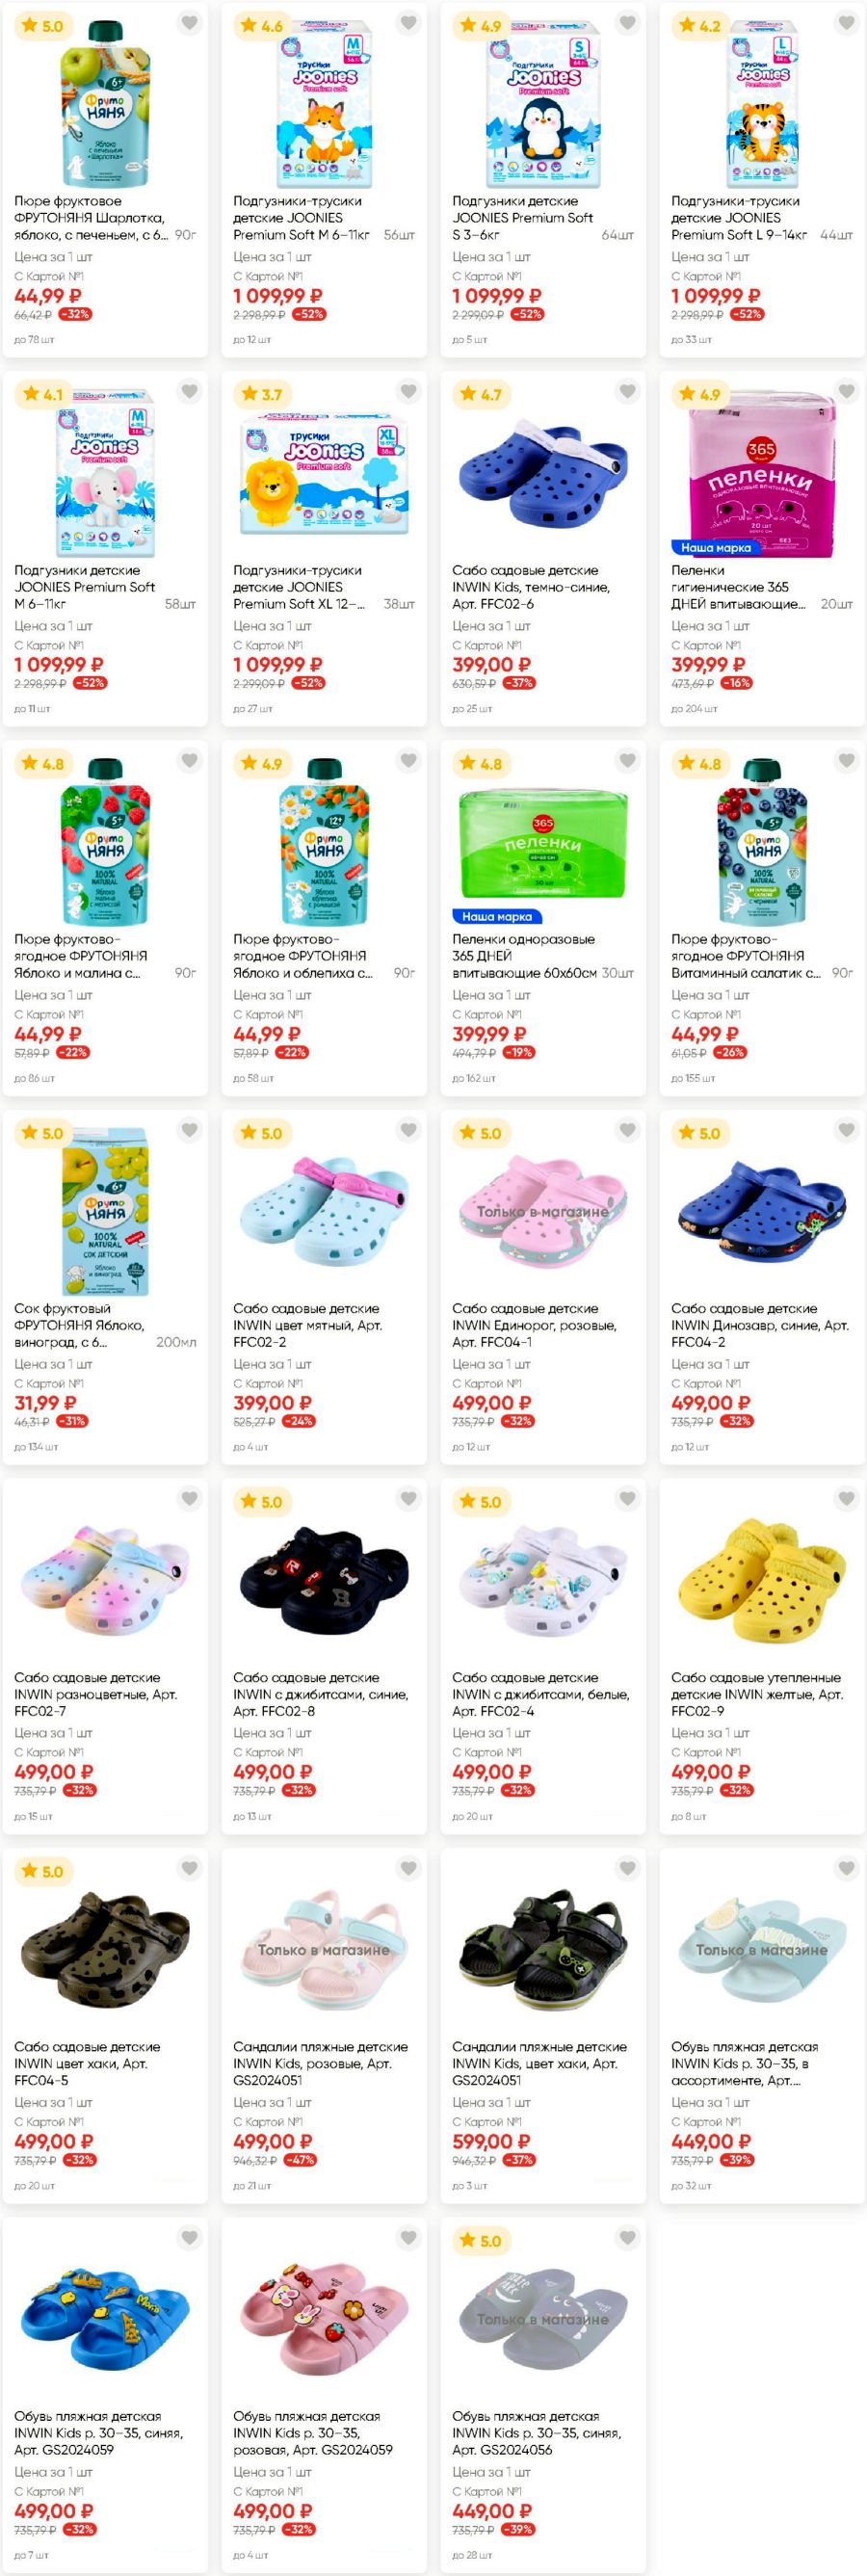Heart the mint INWIN clogs FFC02-2

[x=408, y=1130]
